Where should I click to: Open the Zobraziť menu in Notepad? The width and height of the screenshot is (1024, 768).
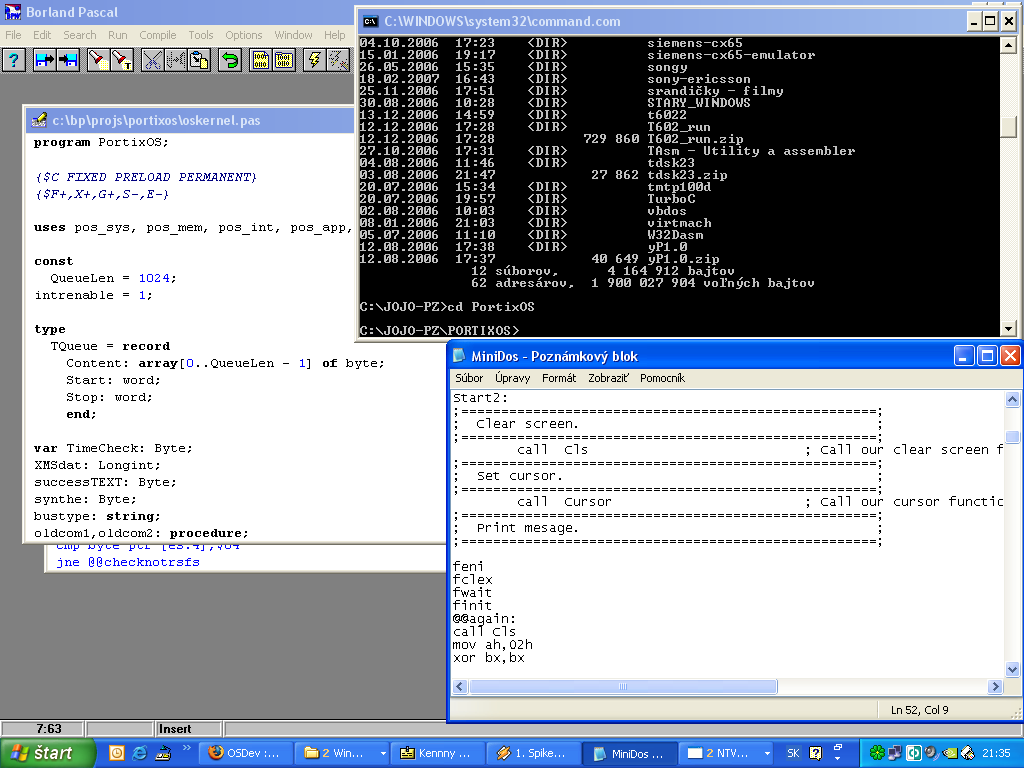click(609, 378)
